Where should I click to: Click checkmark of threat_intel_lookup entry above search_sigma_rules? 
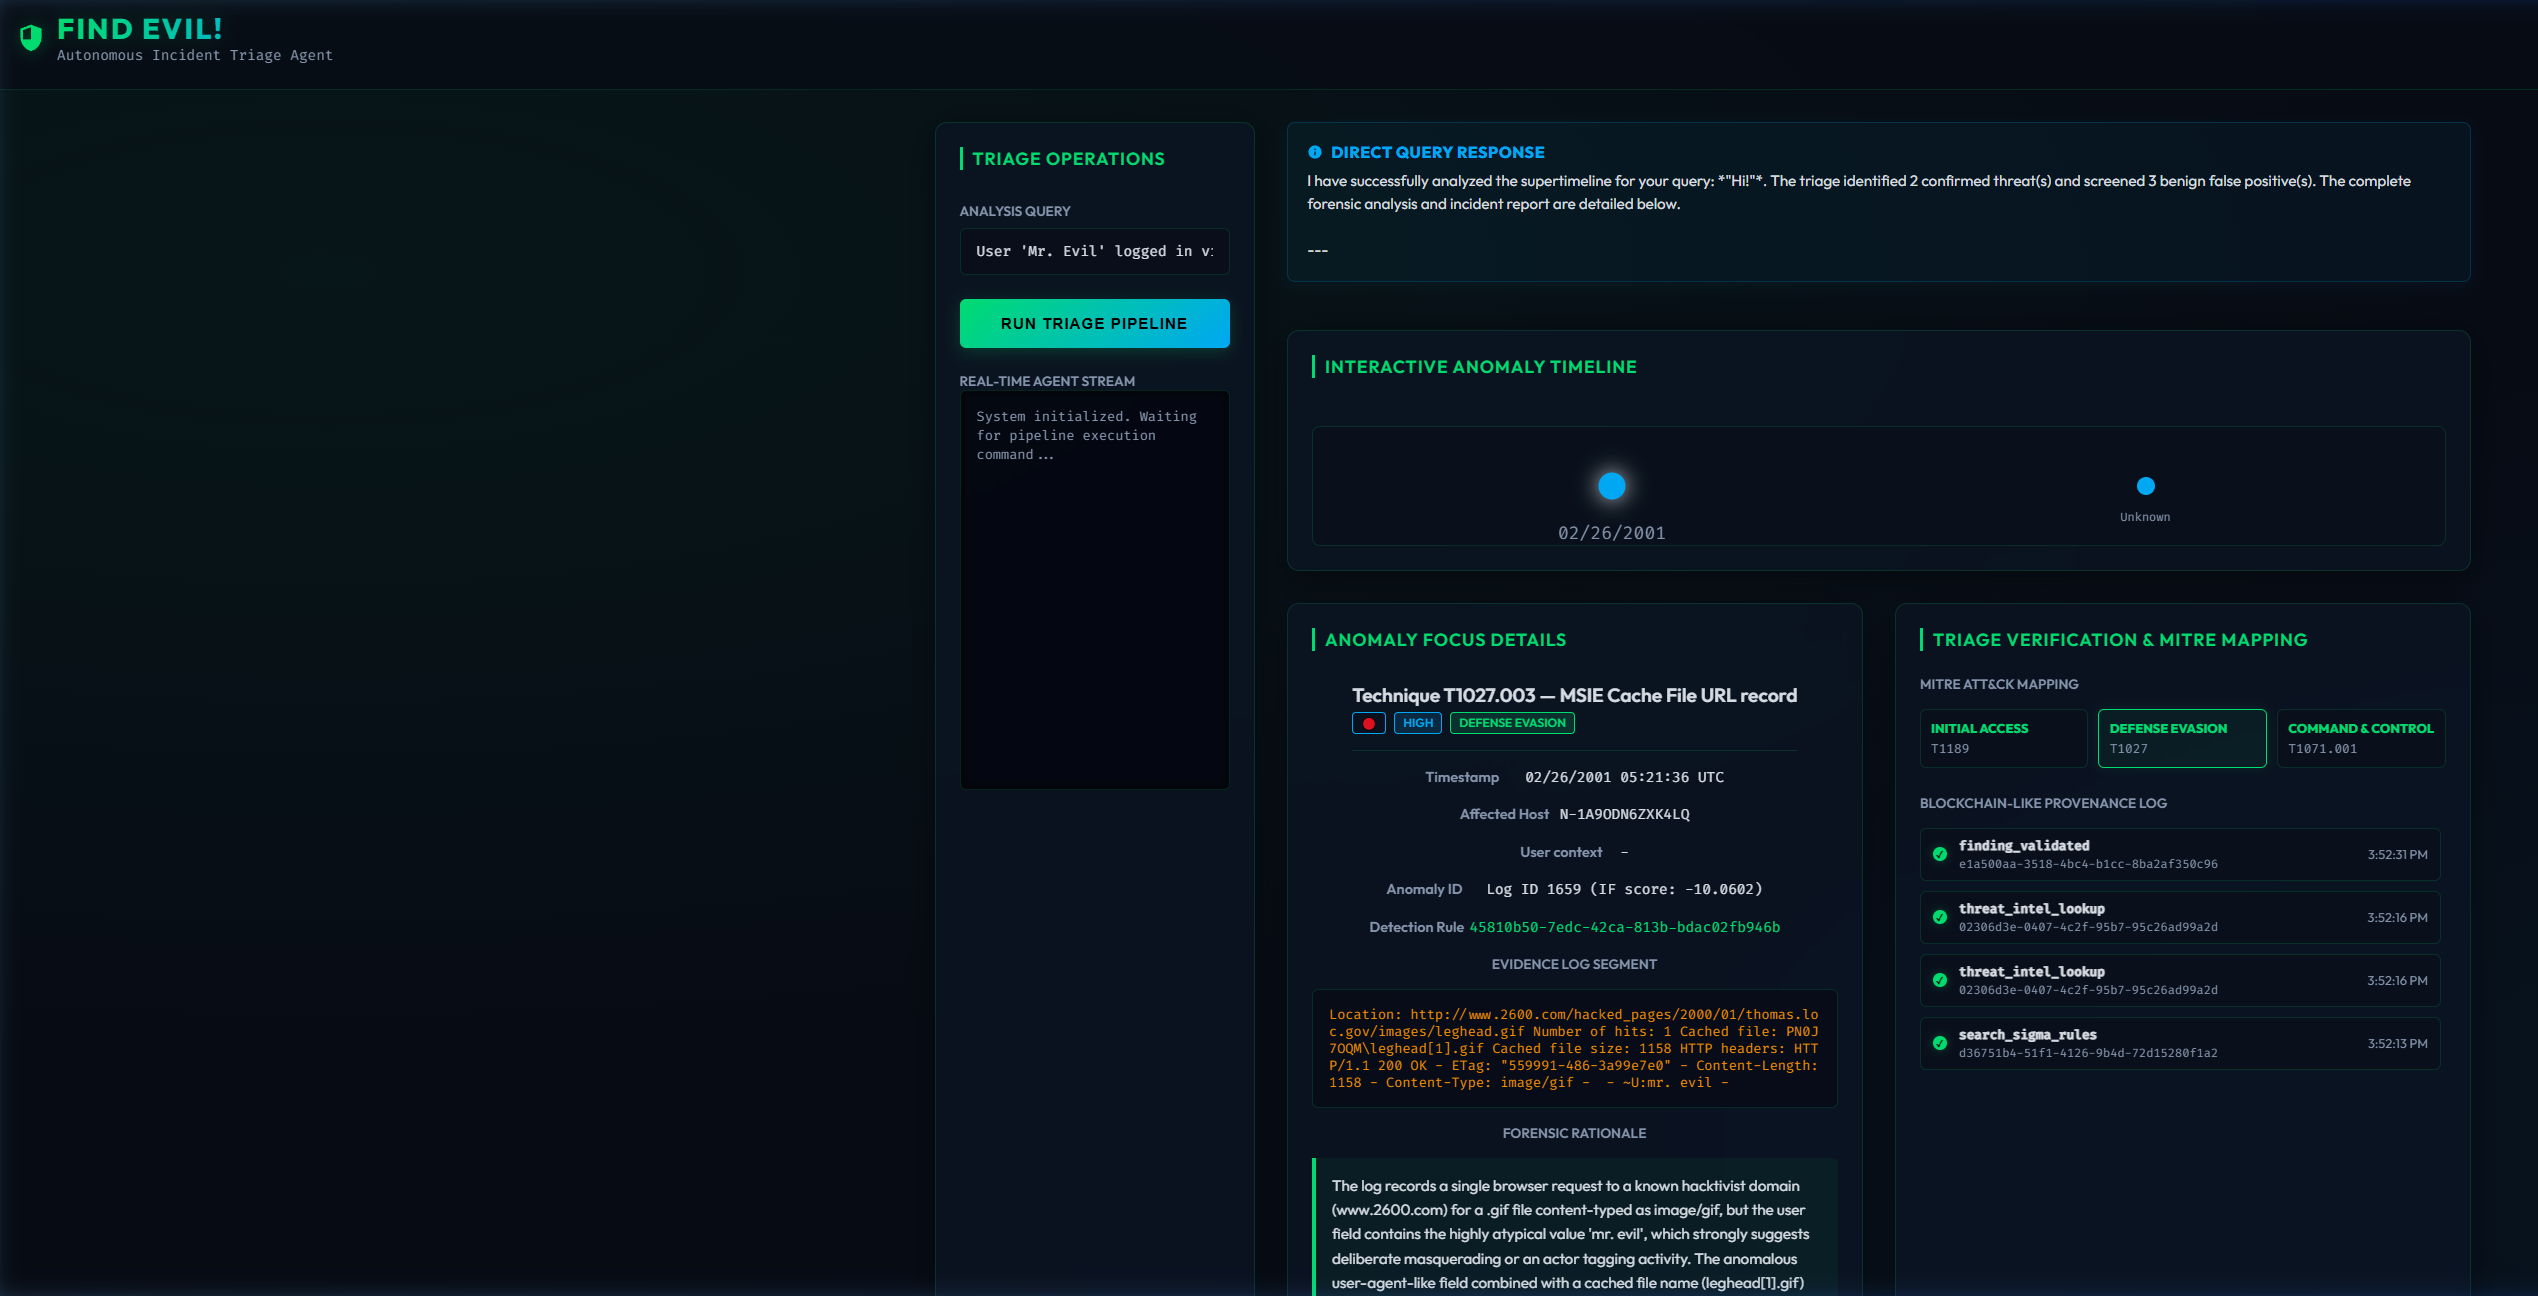[1940, 980]
